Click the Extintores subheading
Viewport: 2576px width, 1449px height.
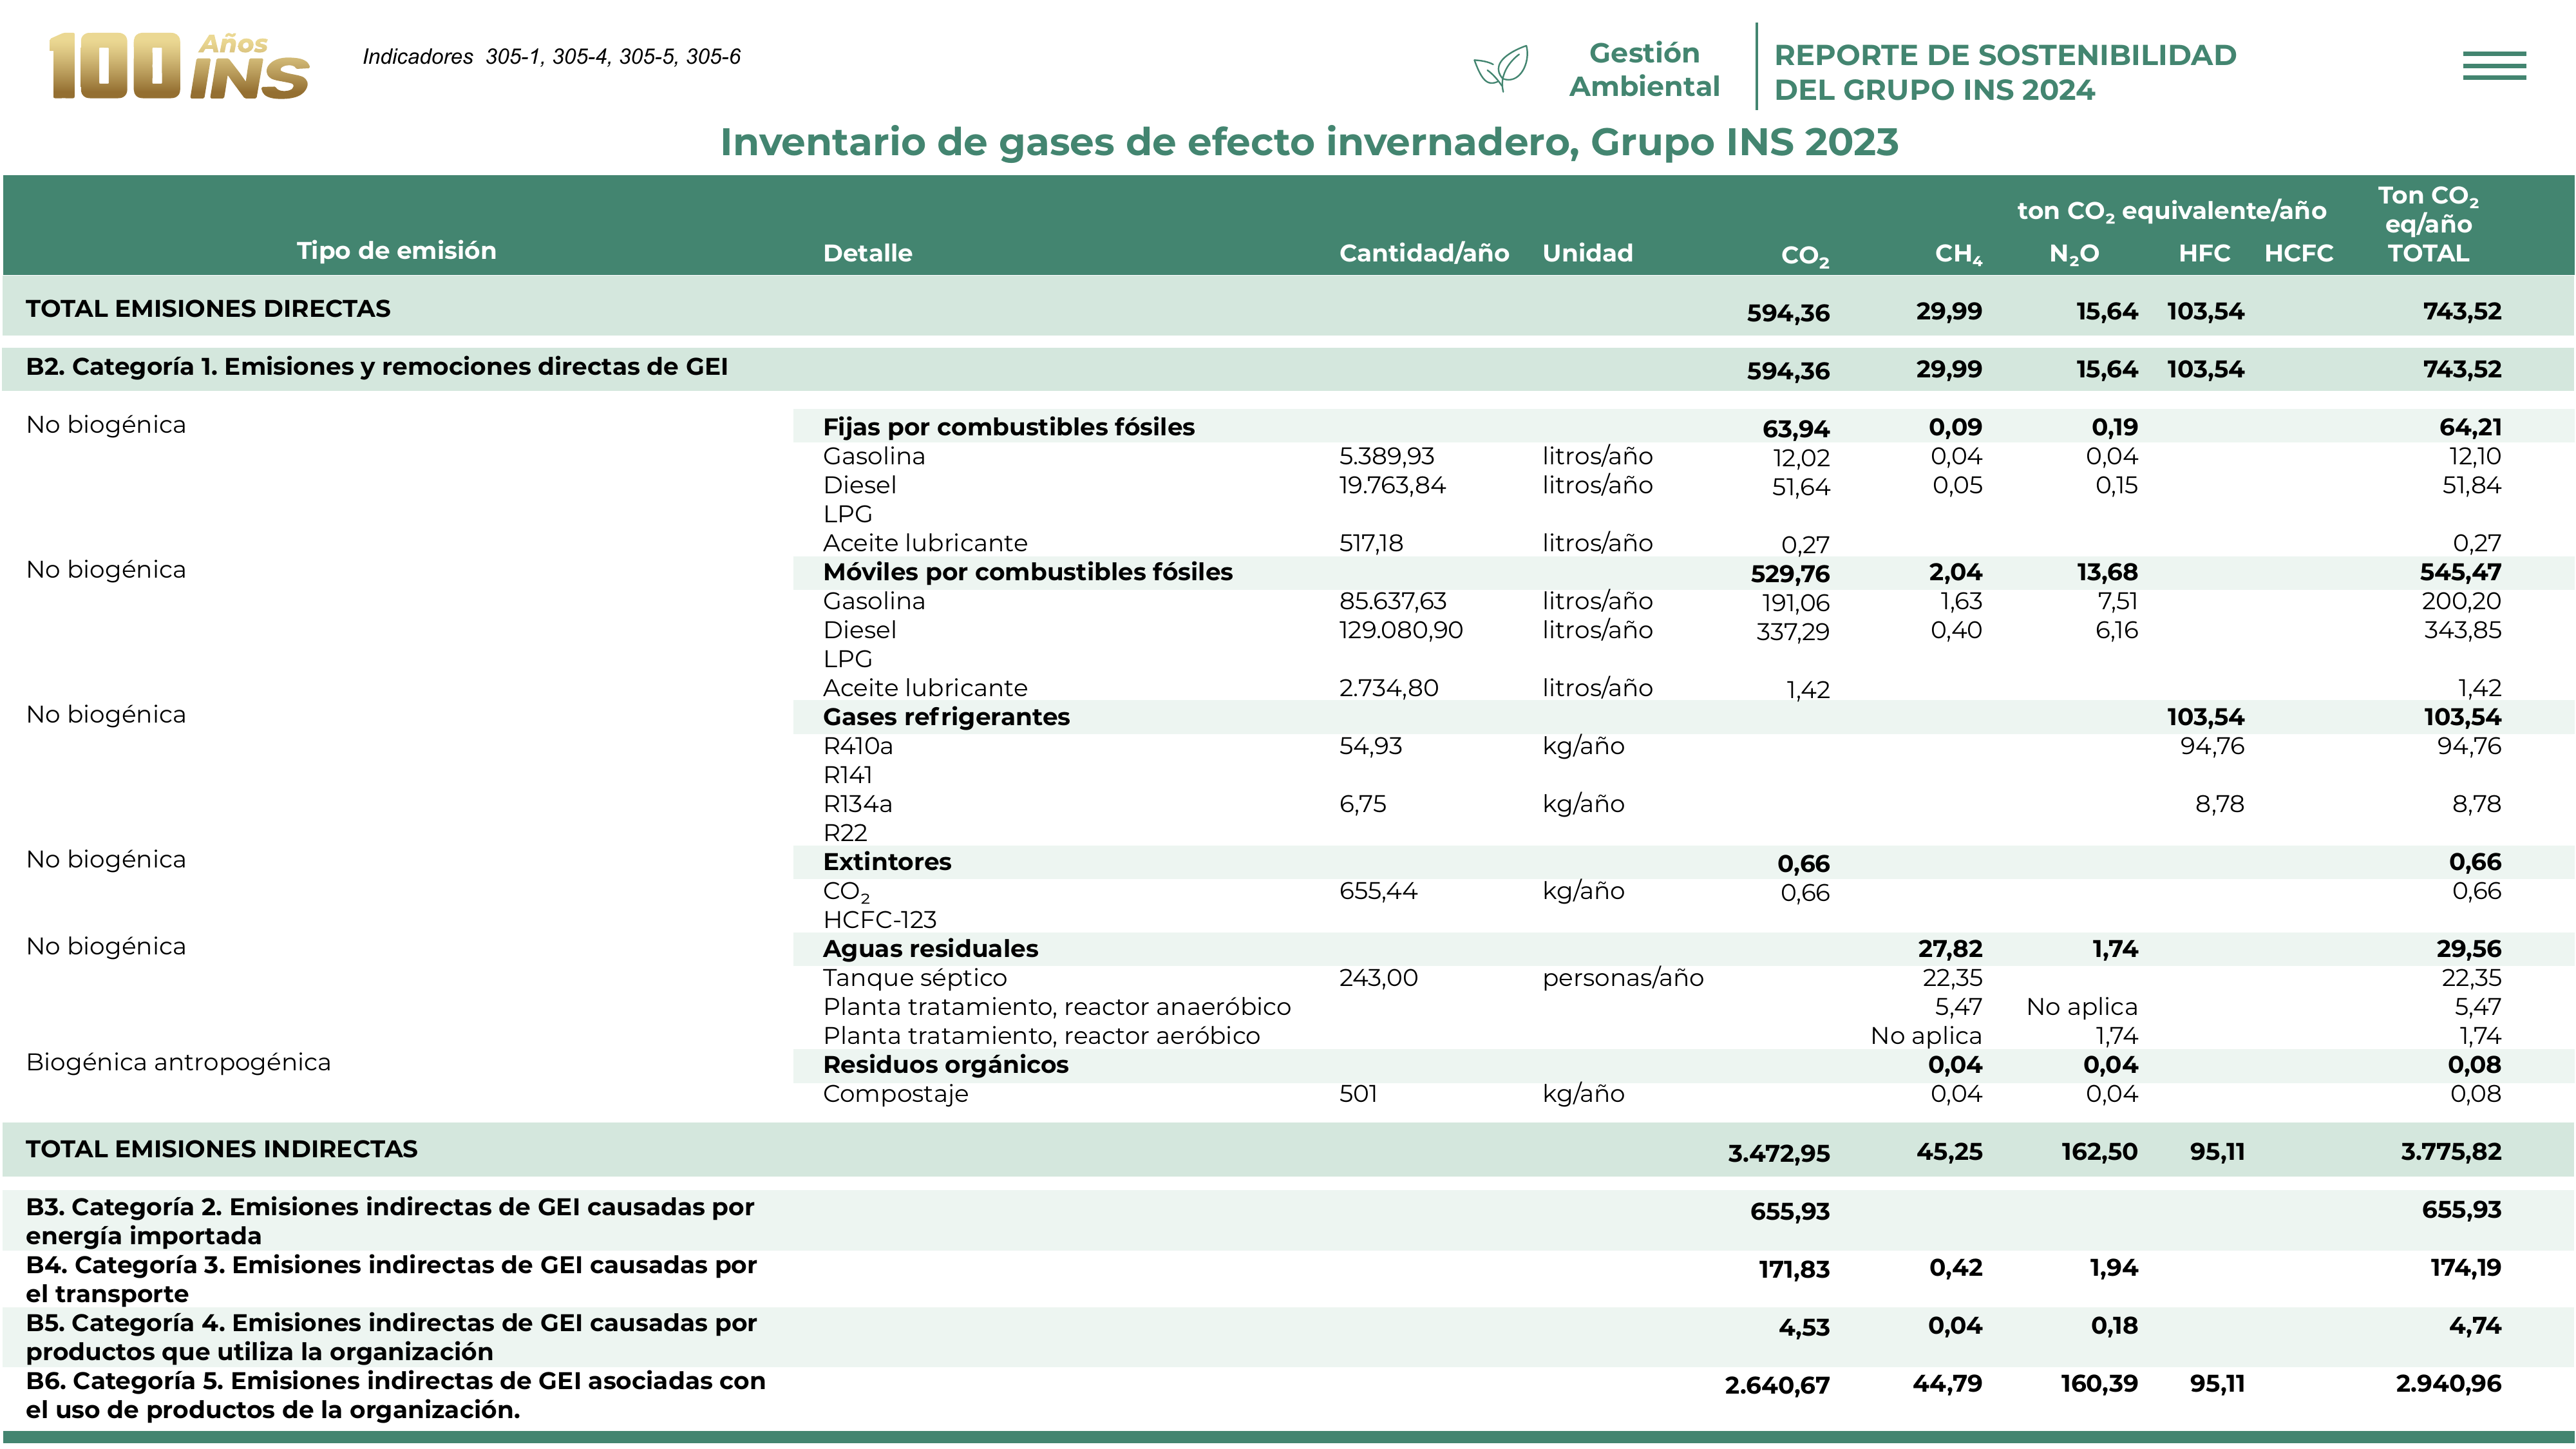pyautogui.click(x=886, y=862)
